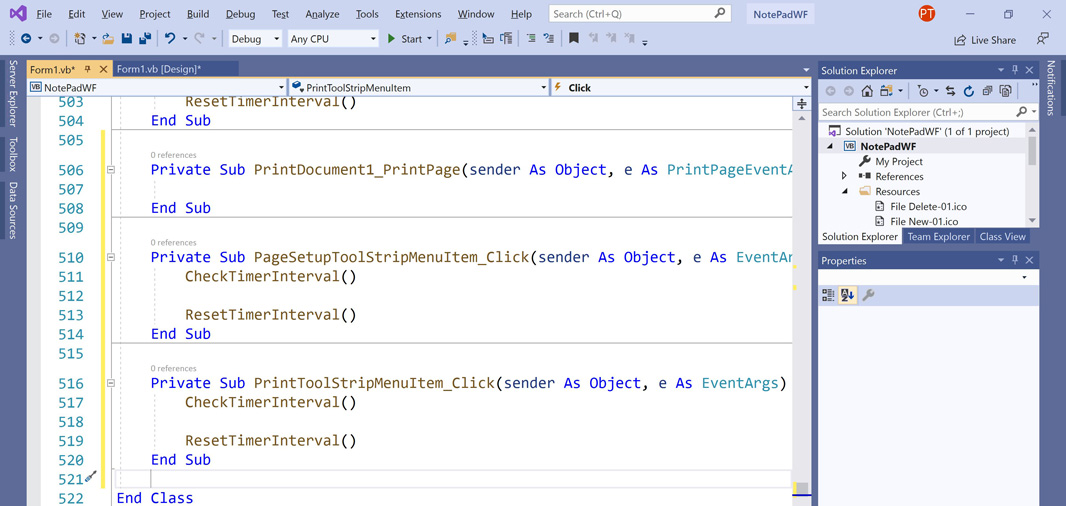The height and width of the screenshot is (506, 1066).
Task: Switch to the Team Explorer tab
Action: 939,237
